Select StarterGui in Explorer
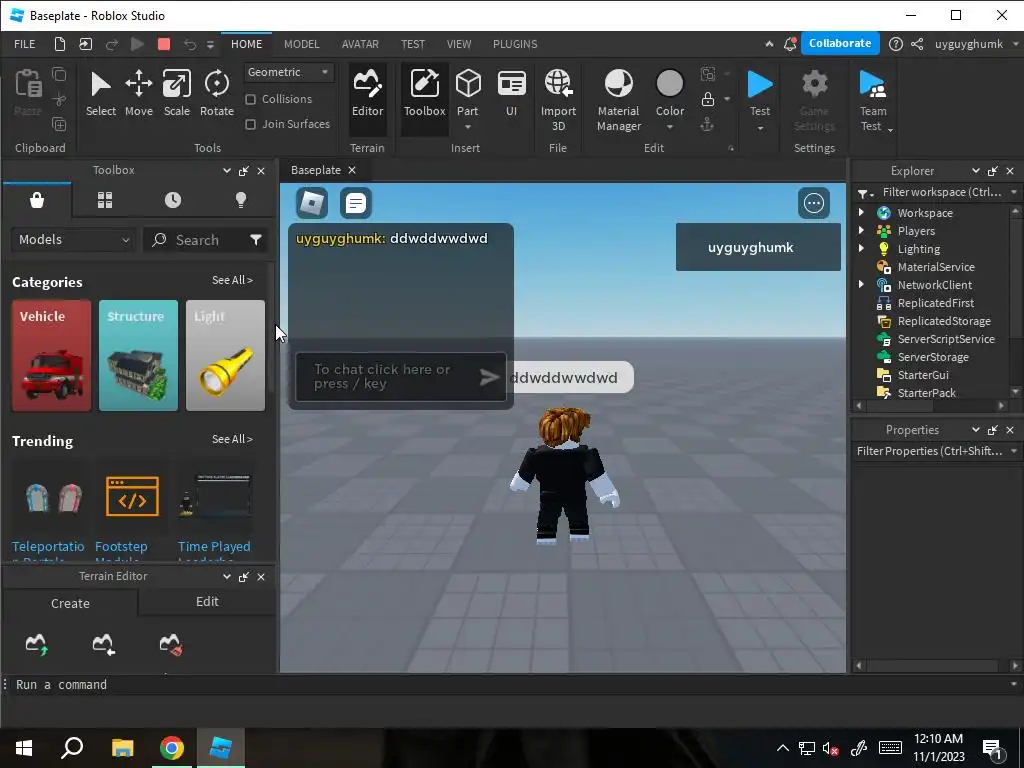The height and width of the screenshot is (768, 1024). [x=923, y=375]
